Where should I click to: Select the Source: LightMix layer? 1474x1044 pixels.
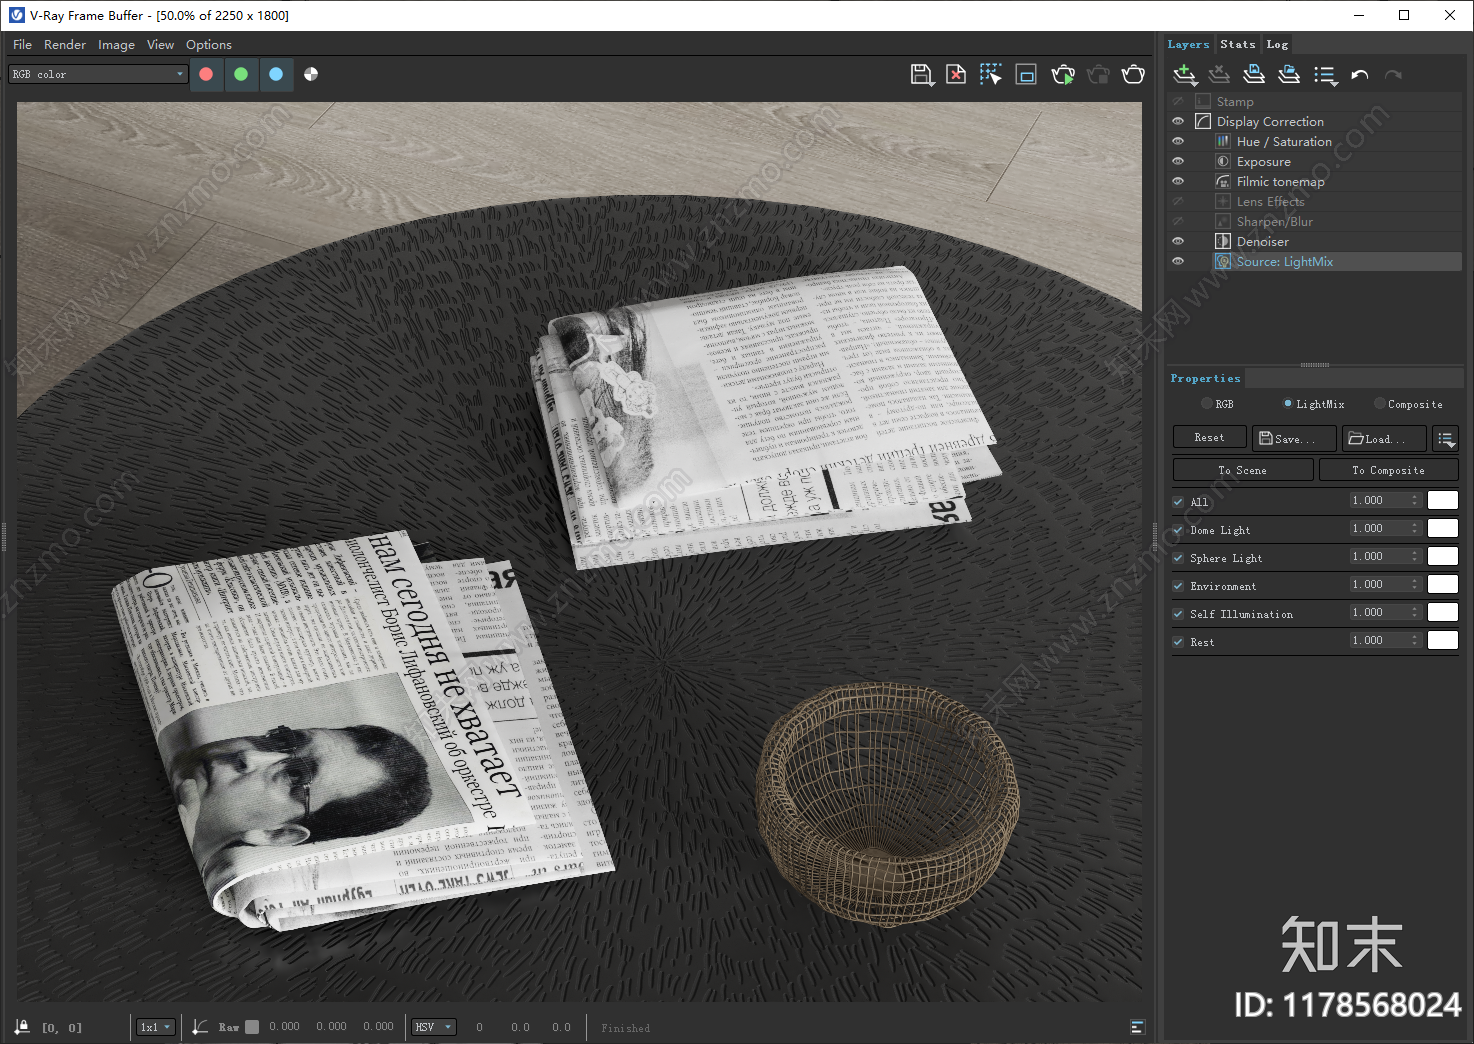tap(1314, 261)
